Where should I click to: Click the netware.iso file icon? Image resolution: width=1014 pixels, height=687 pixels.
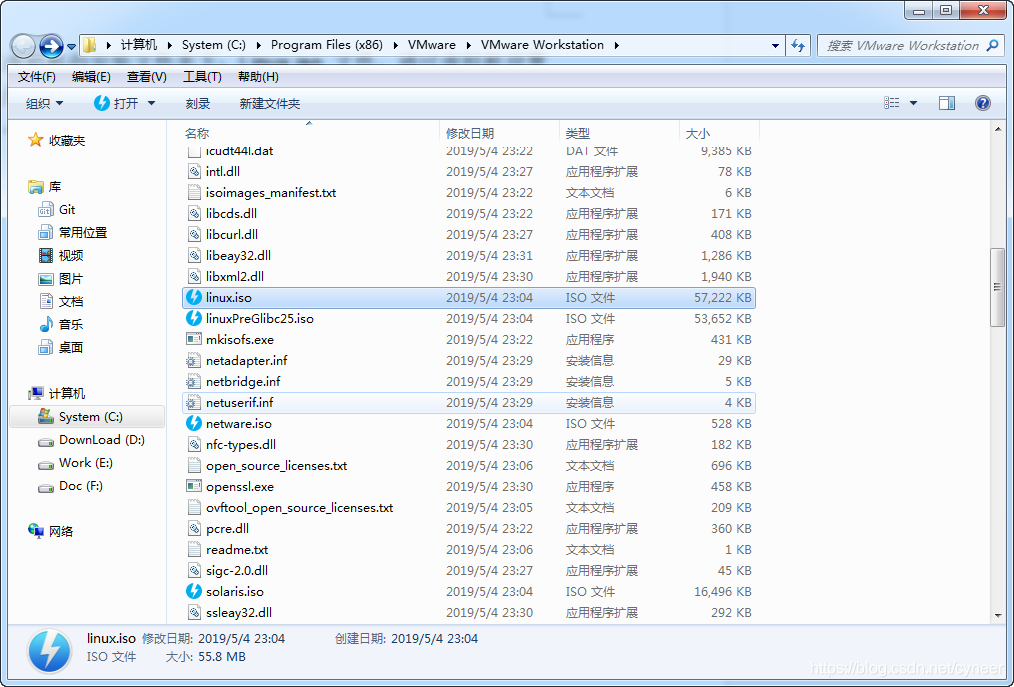[x=193, y=424]
